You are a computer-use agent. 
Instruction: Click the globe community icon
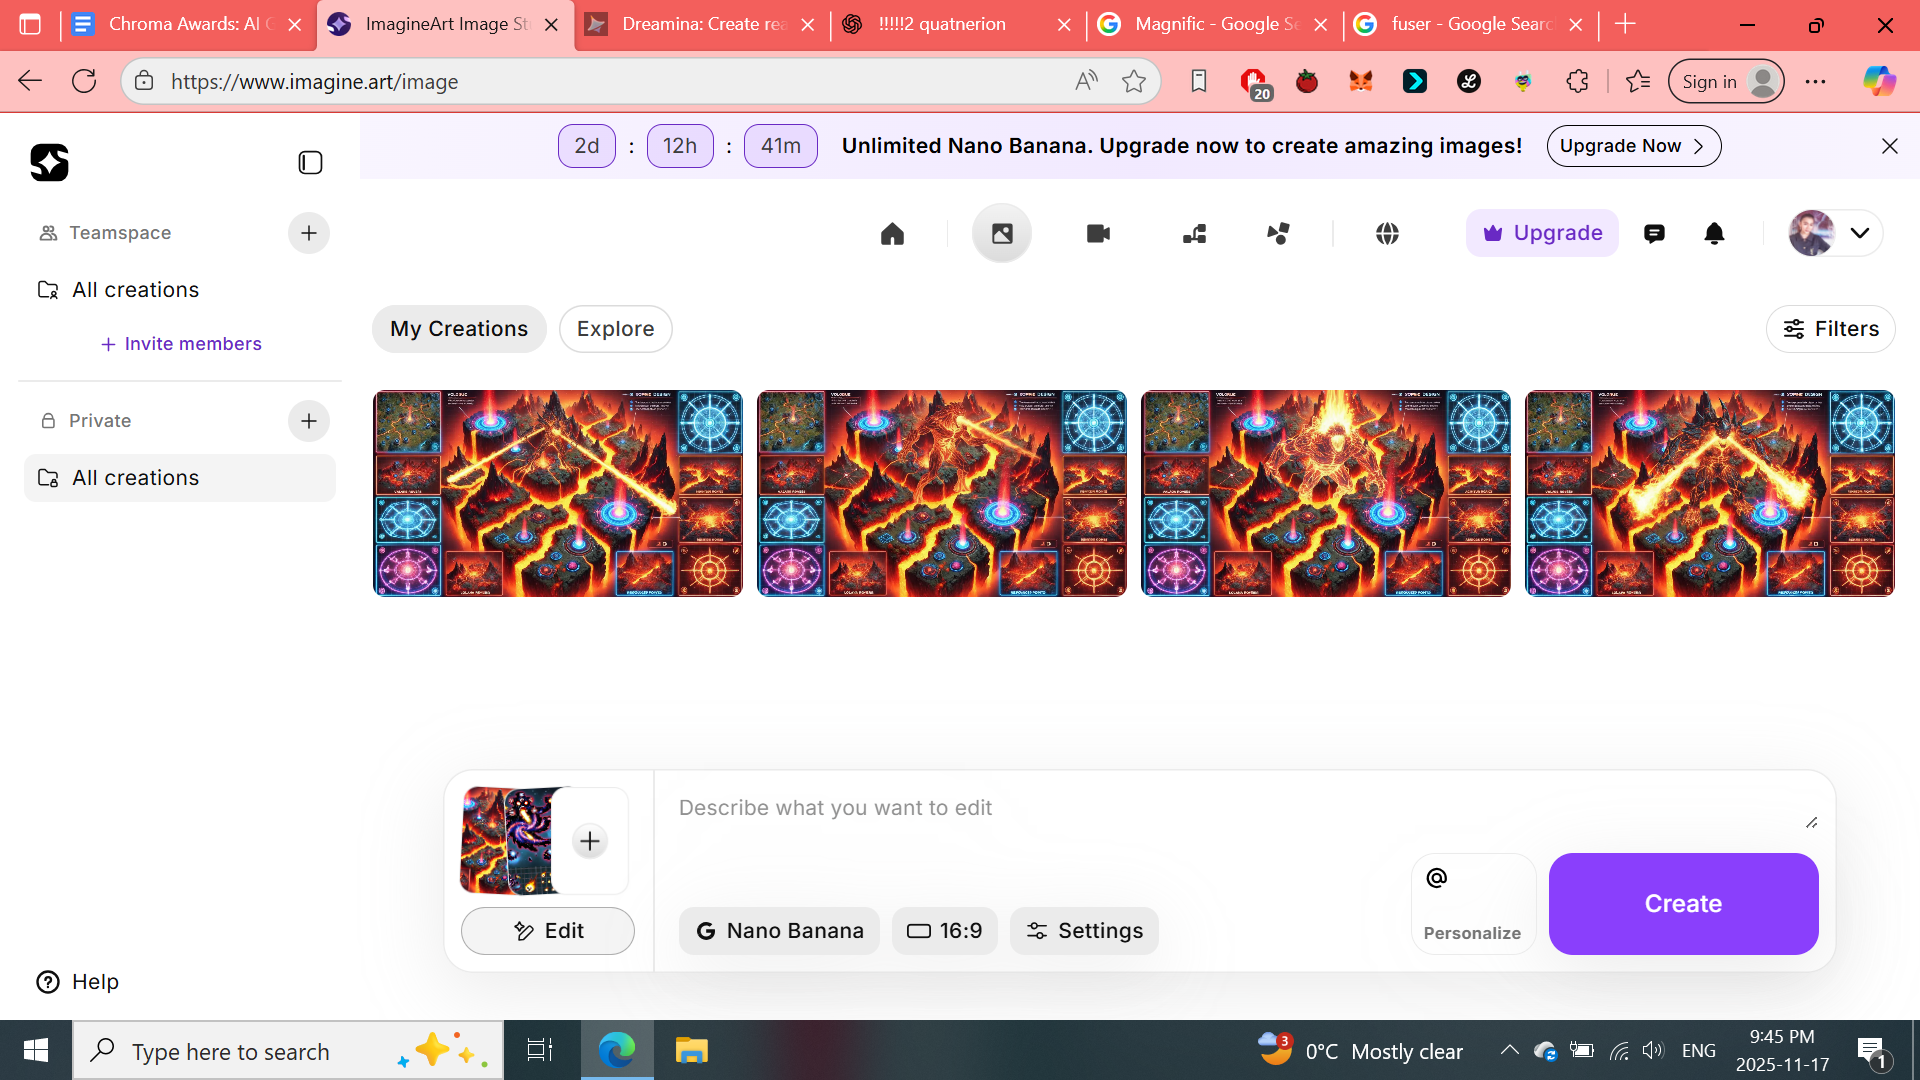tap(1387, 233)
